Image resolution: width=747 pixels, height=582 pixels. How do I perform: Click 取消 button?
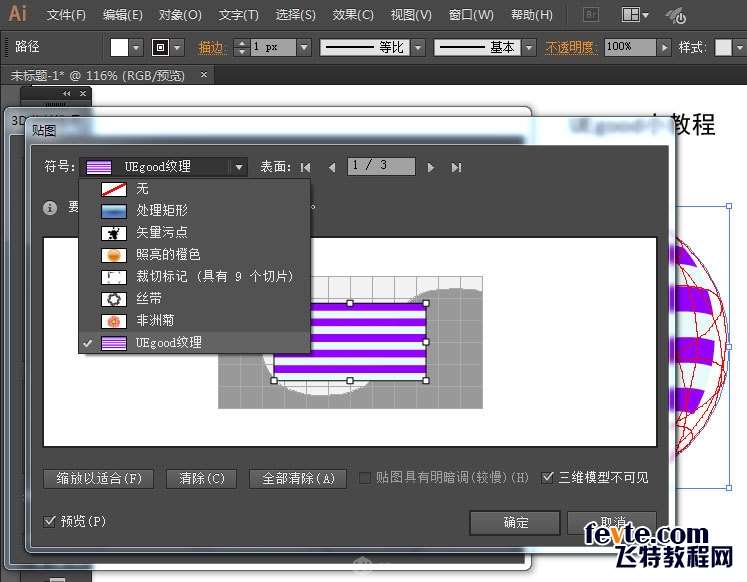click(x=613, y=522)
